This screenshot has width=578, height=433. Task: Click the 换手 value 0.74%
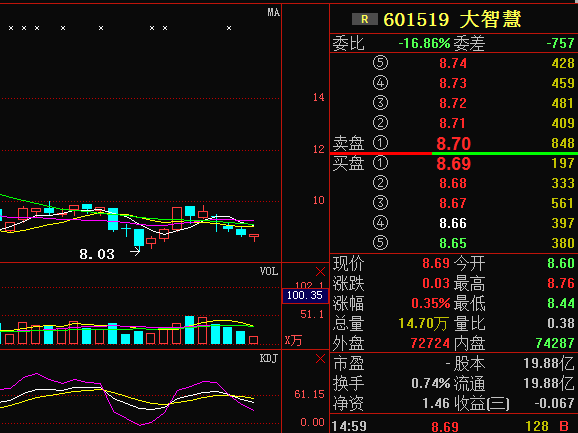click(431, 383)
